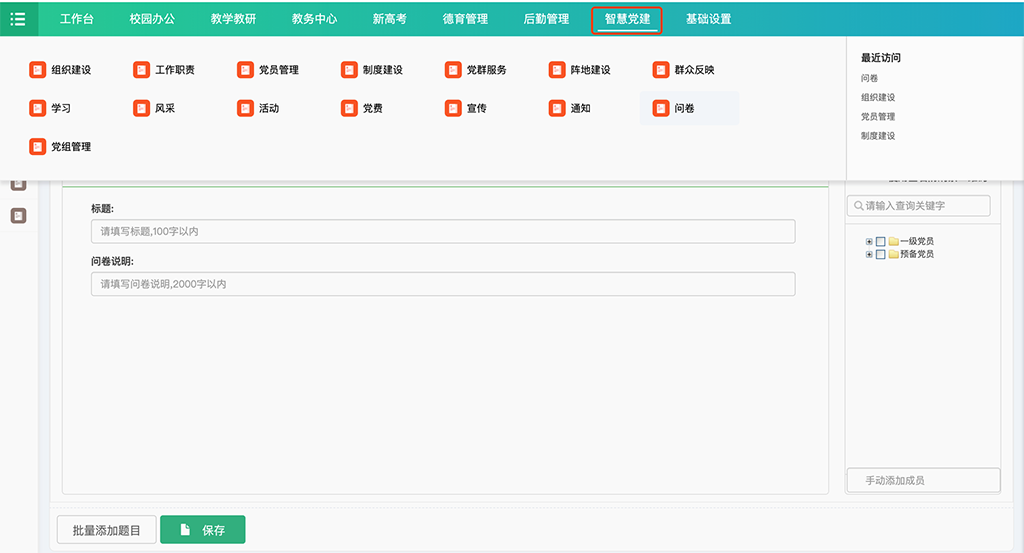Switch to the 教务中心 tab
The image size is (1024, 553).
[x=314, y=19]
